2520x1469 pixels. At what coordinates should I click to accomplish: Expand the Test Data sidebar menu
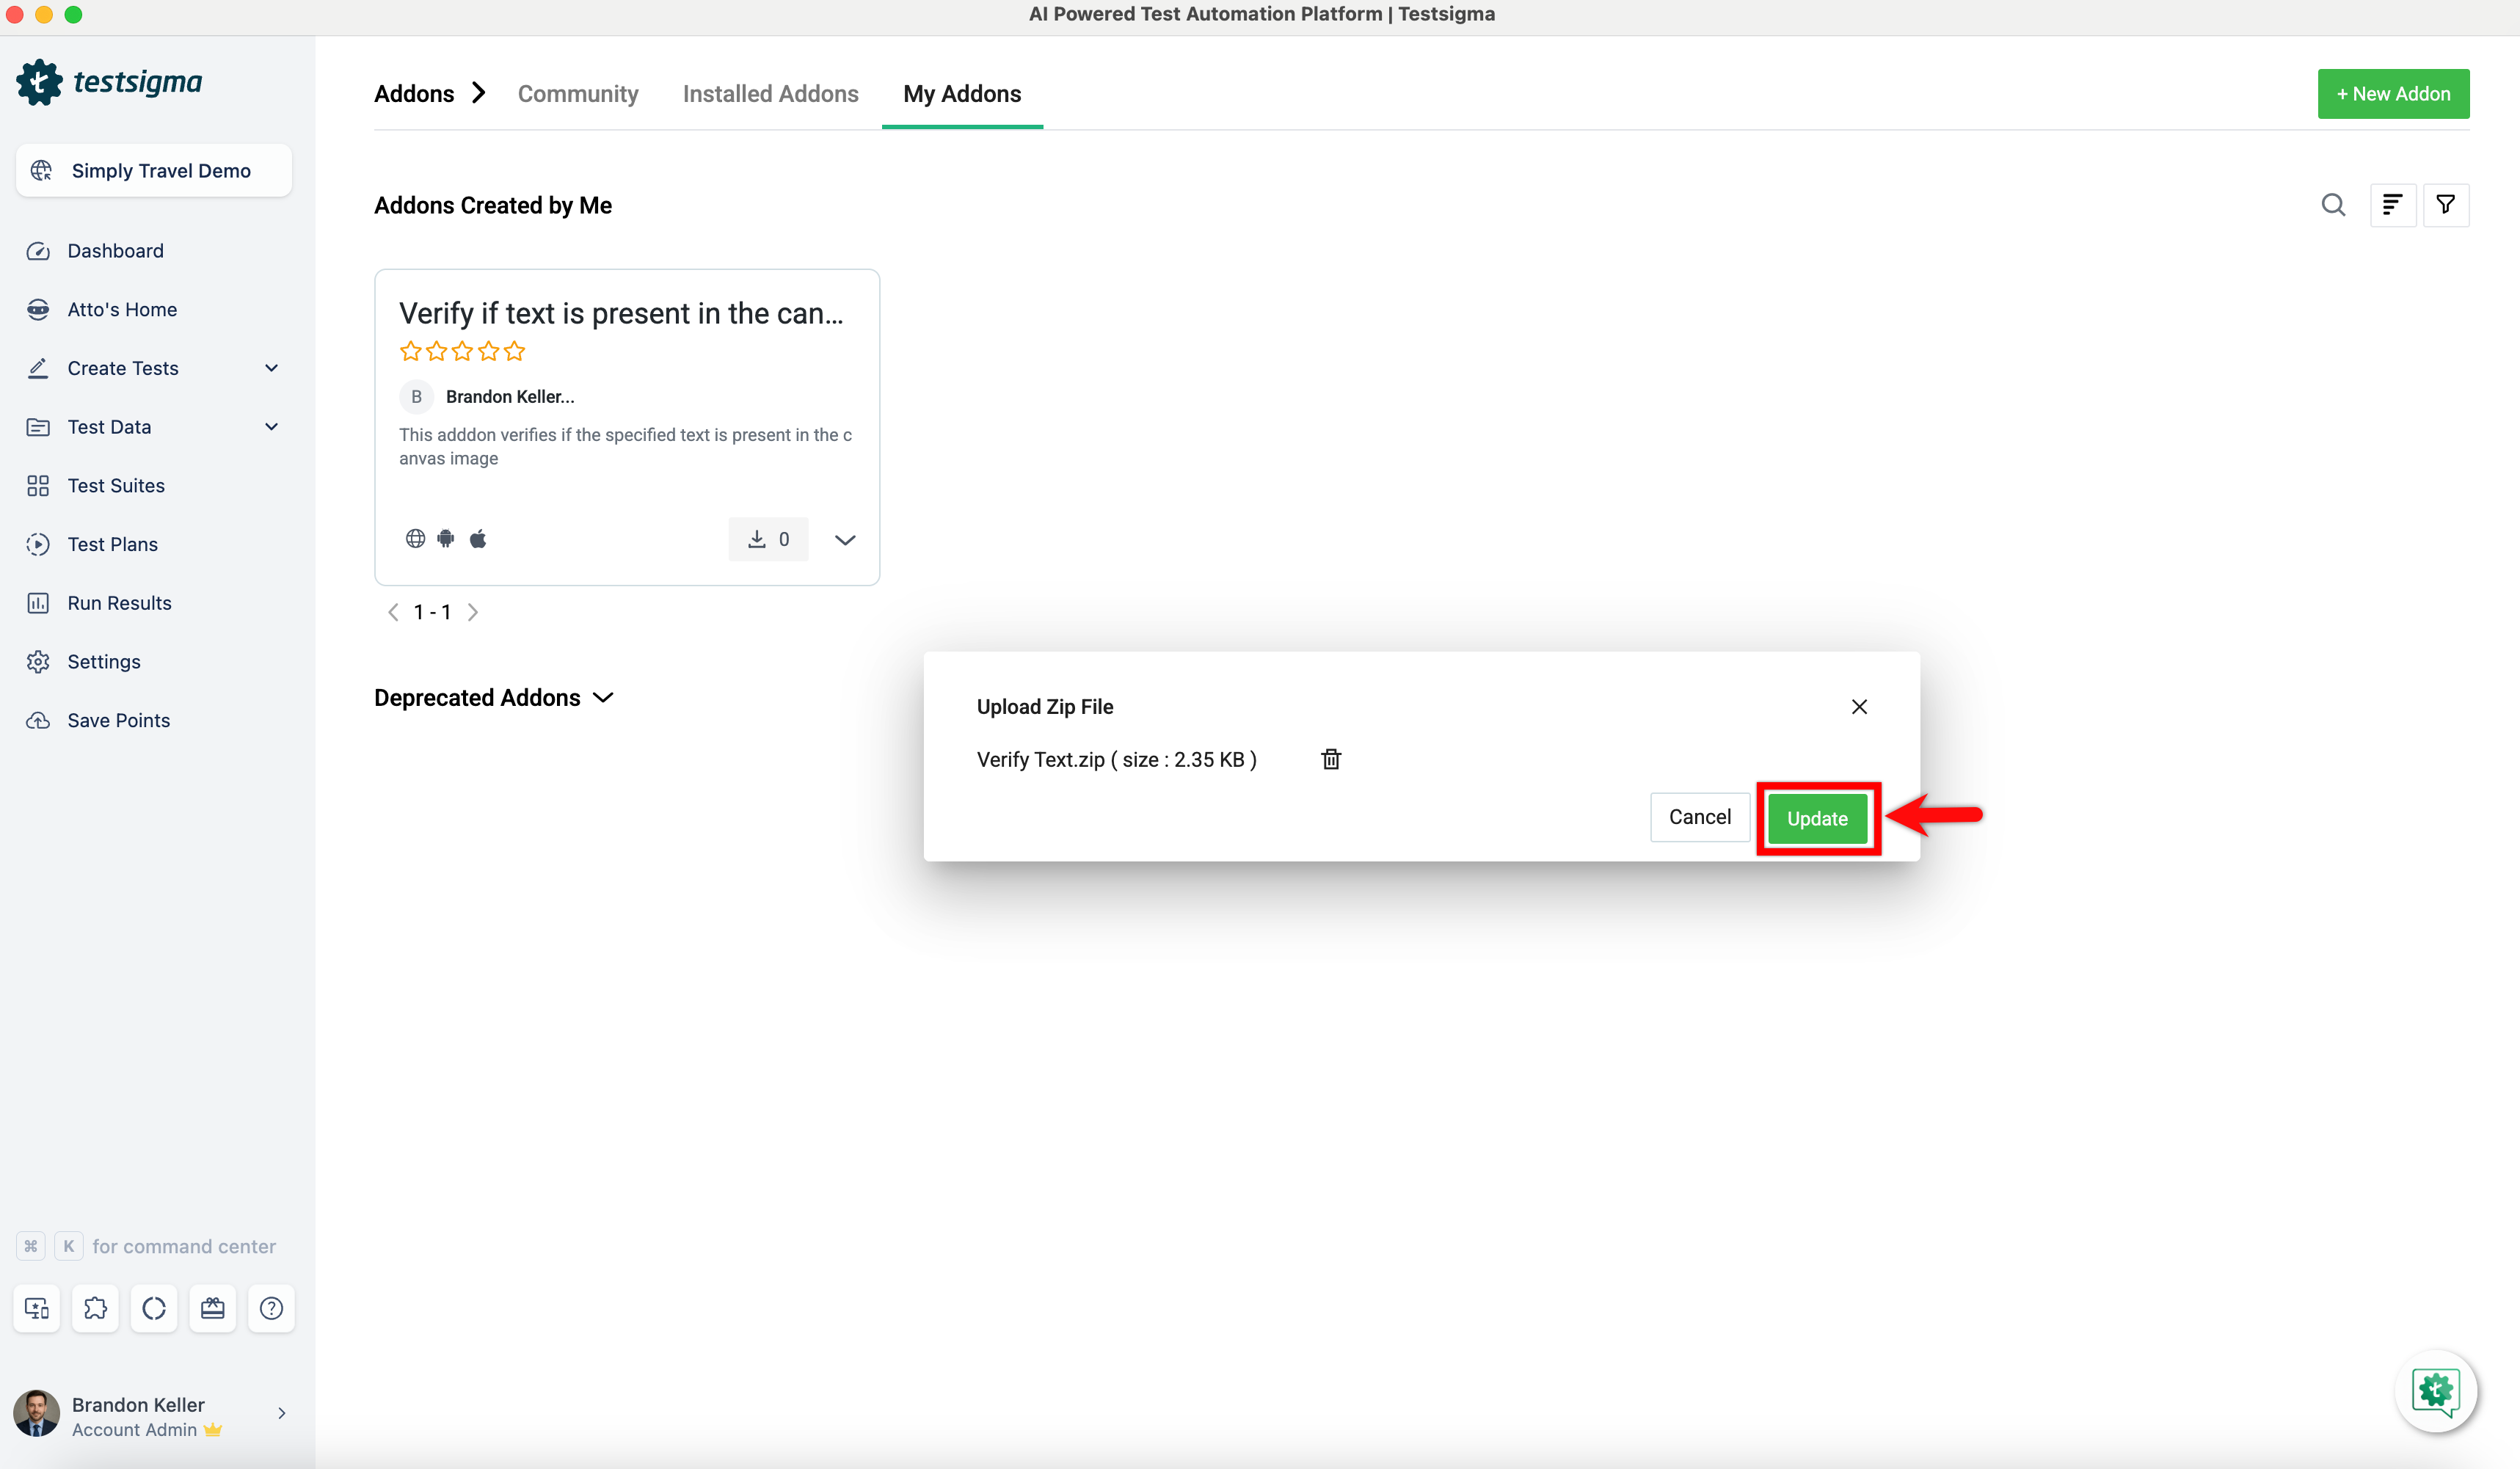(271, 427)
